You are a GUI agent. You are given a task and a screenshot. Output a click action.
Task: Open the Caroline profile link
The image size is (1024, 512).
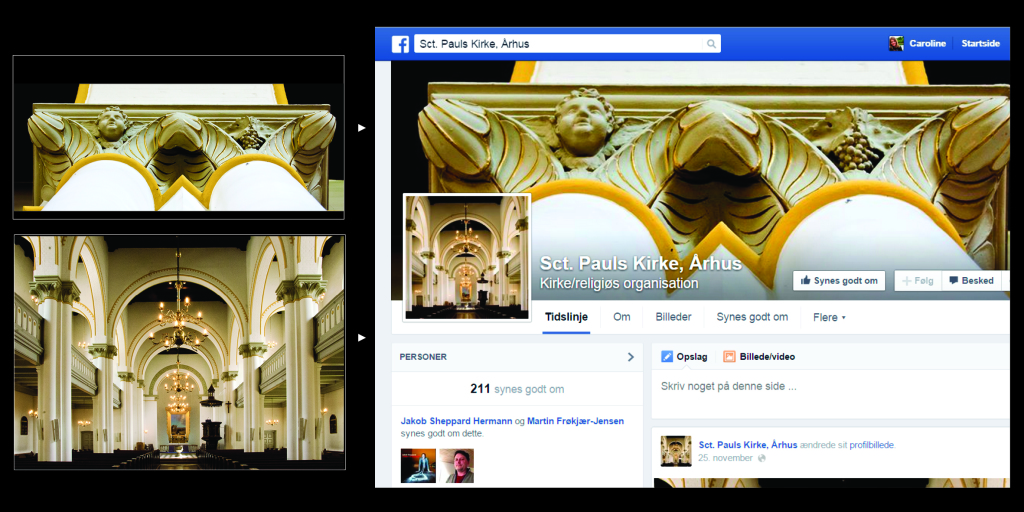point(926,44)
